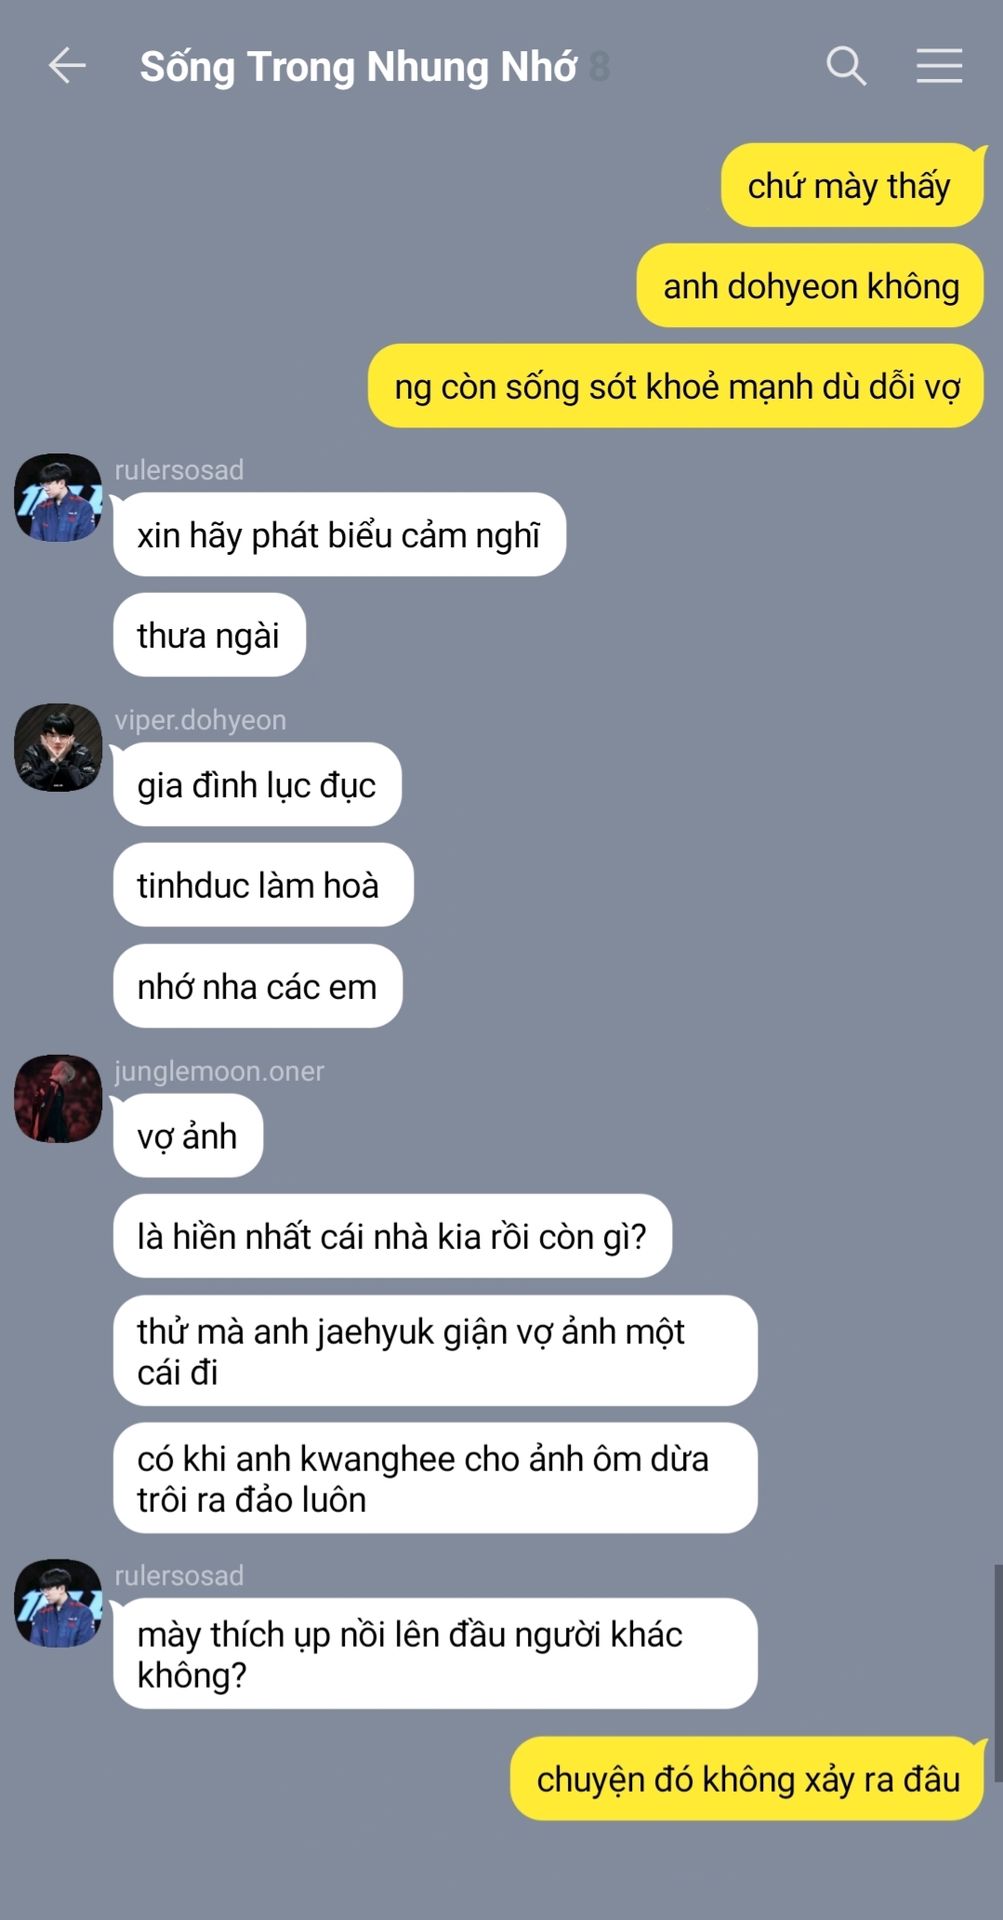1003x1920 pixels.
Task: Open the hamburger chat menu
Action: [939, 66]
